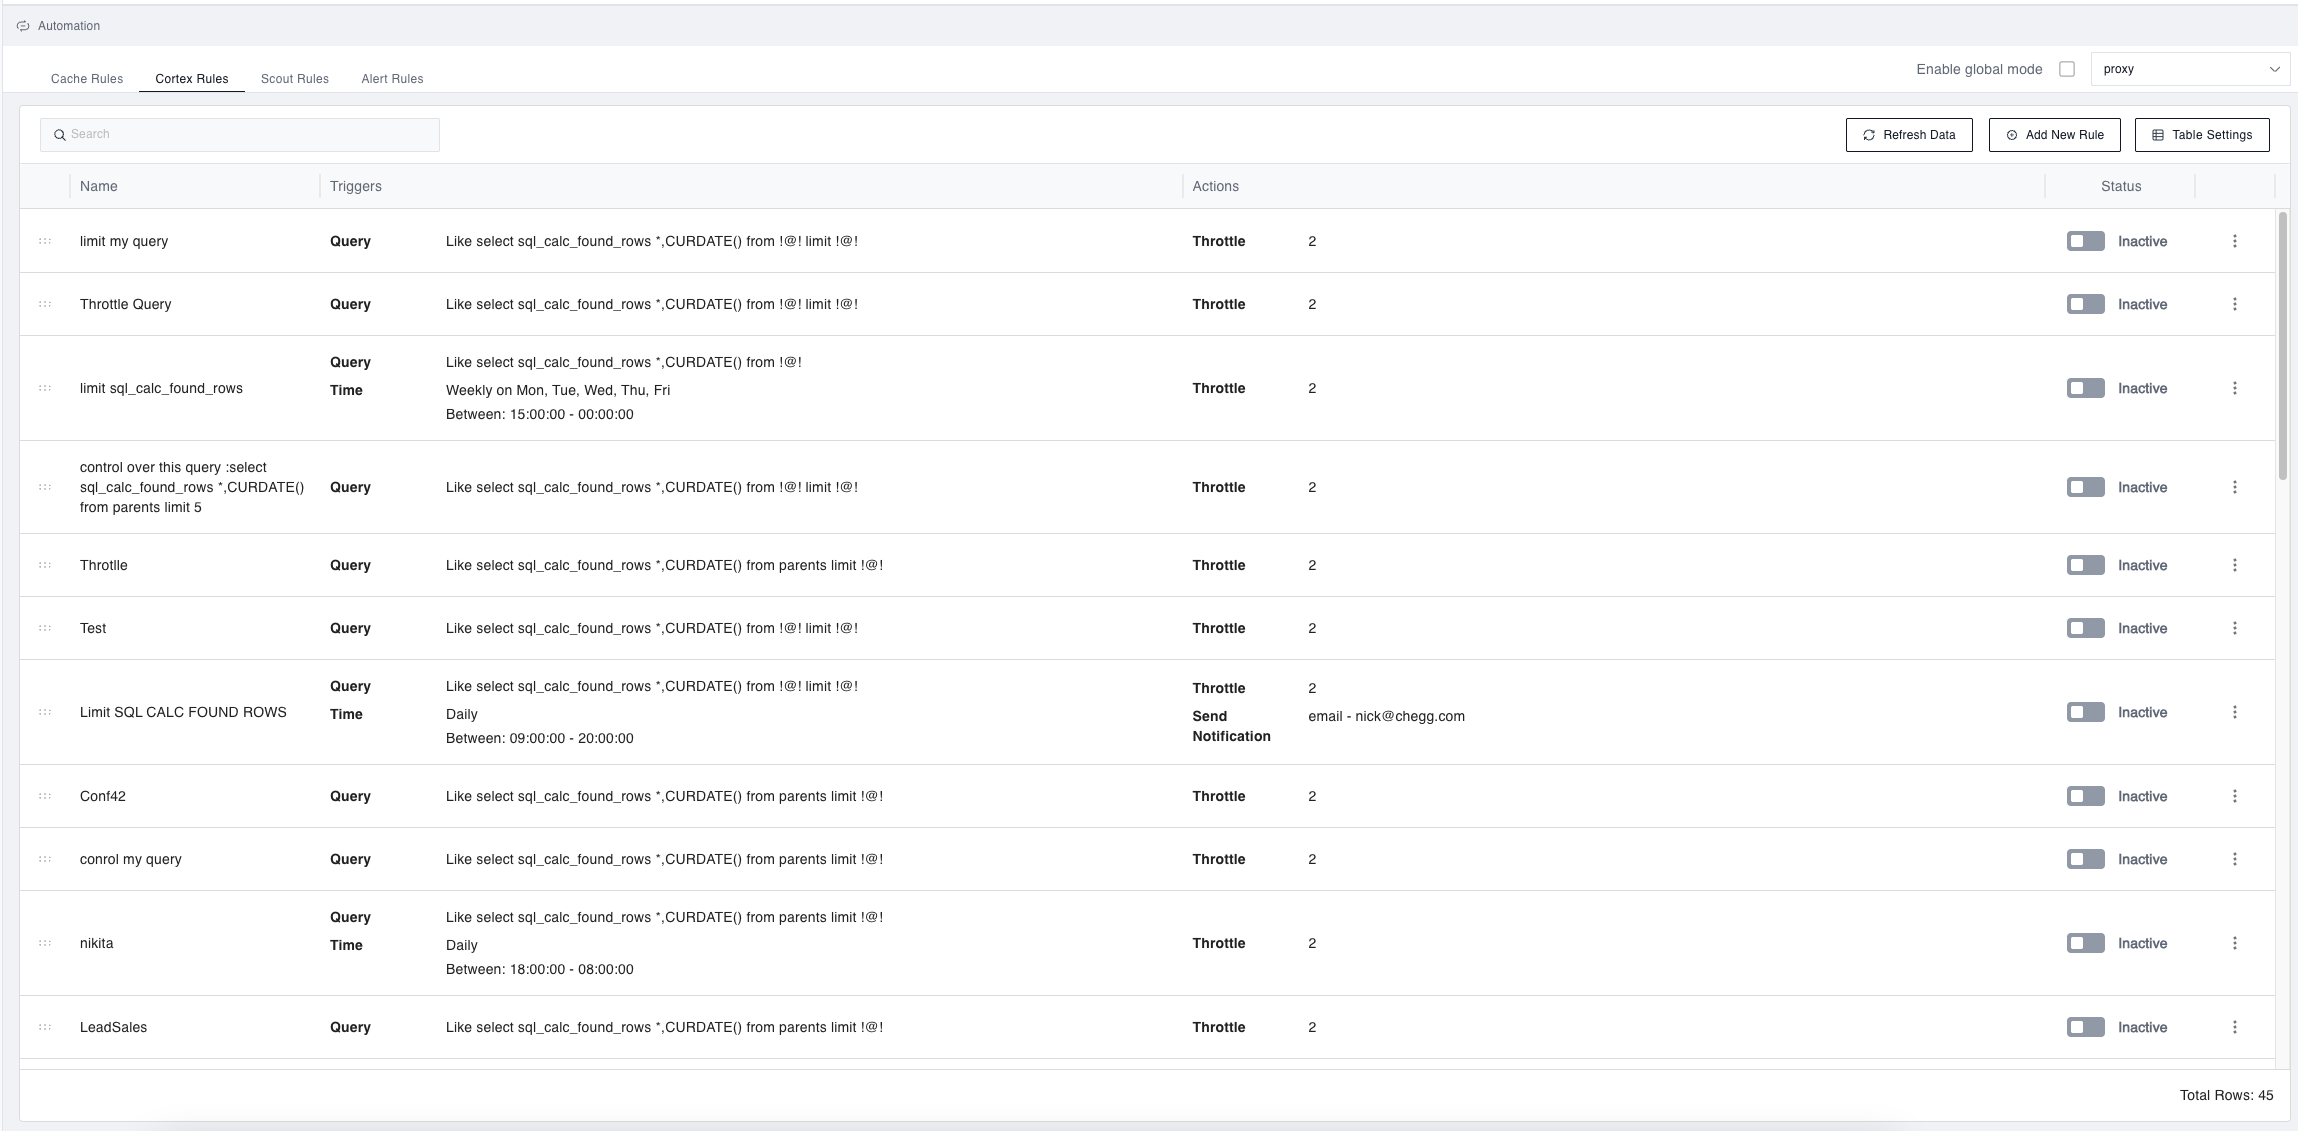Open the three-dot menu for Limit SQL CALC FOUND ROWS
Image resolution: width=2298 pixels, height=1131 pixels.
pos(2235,712)
